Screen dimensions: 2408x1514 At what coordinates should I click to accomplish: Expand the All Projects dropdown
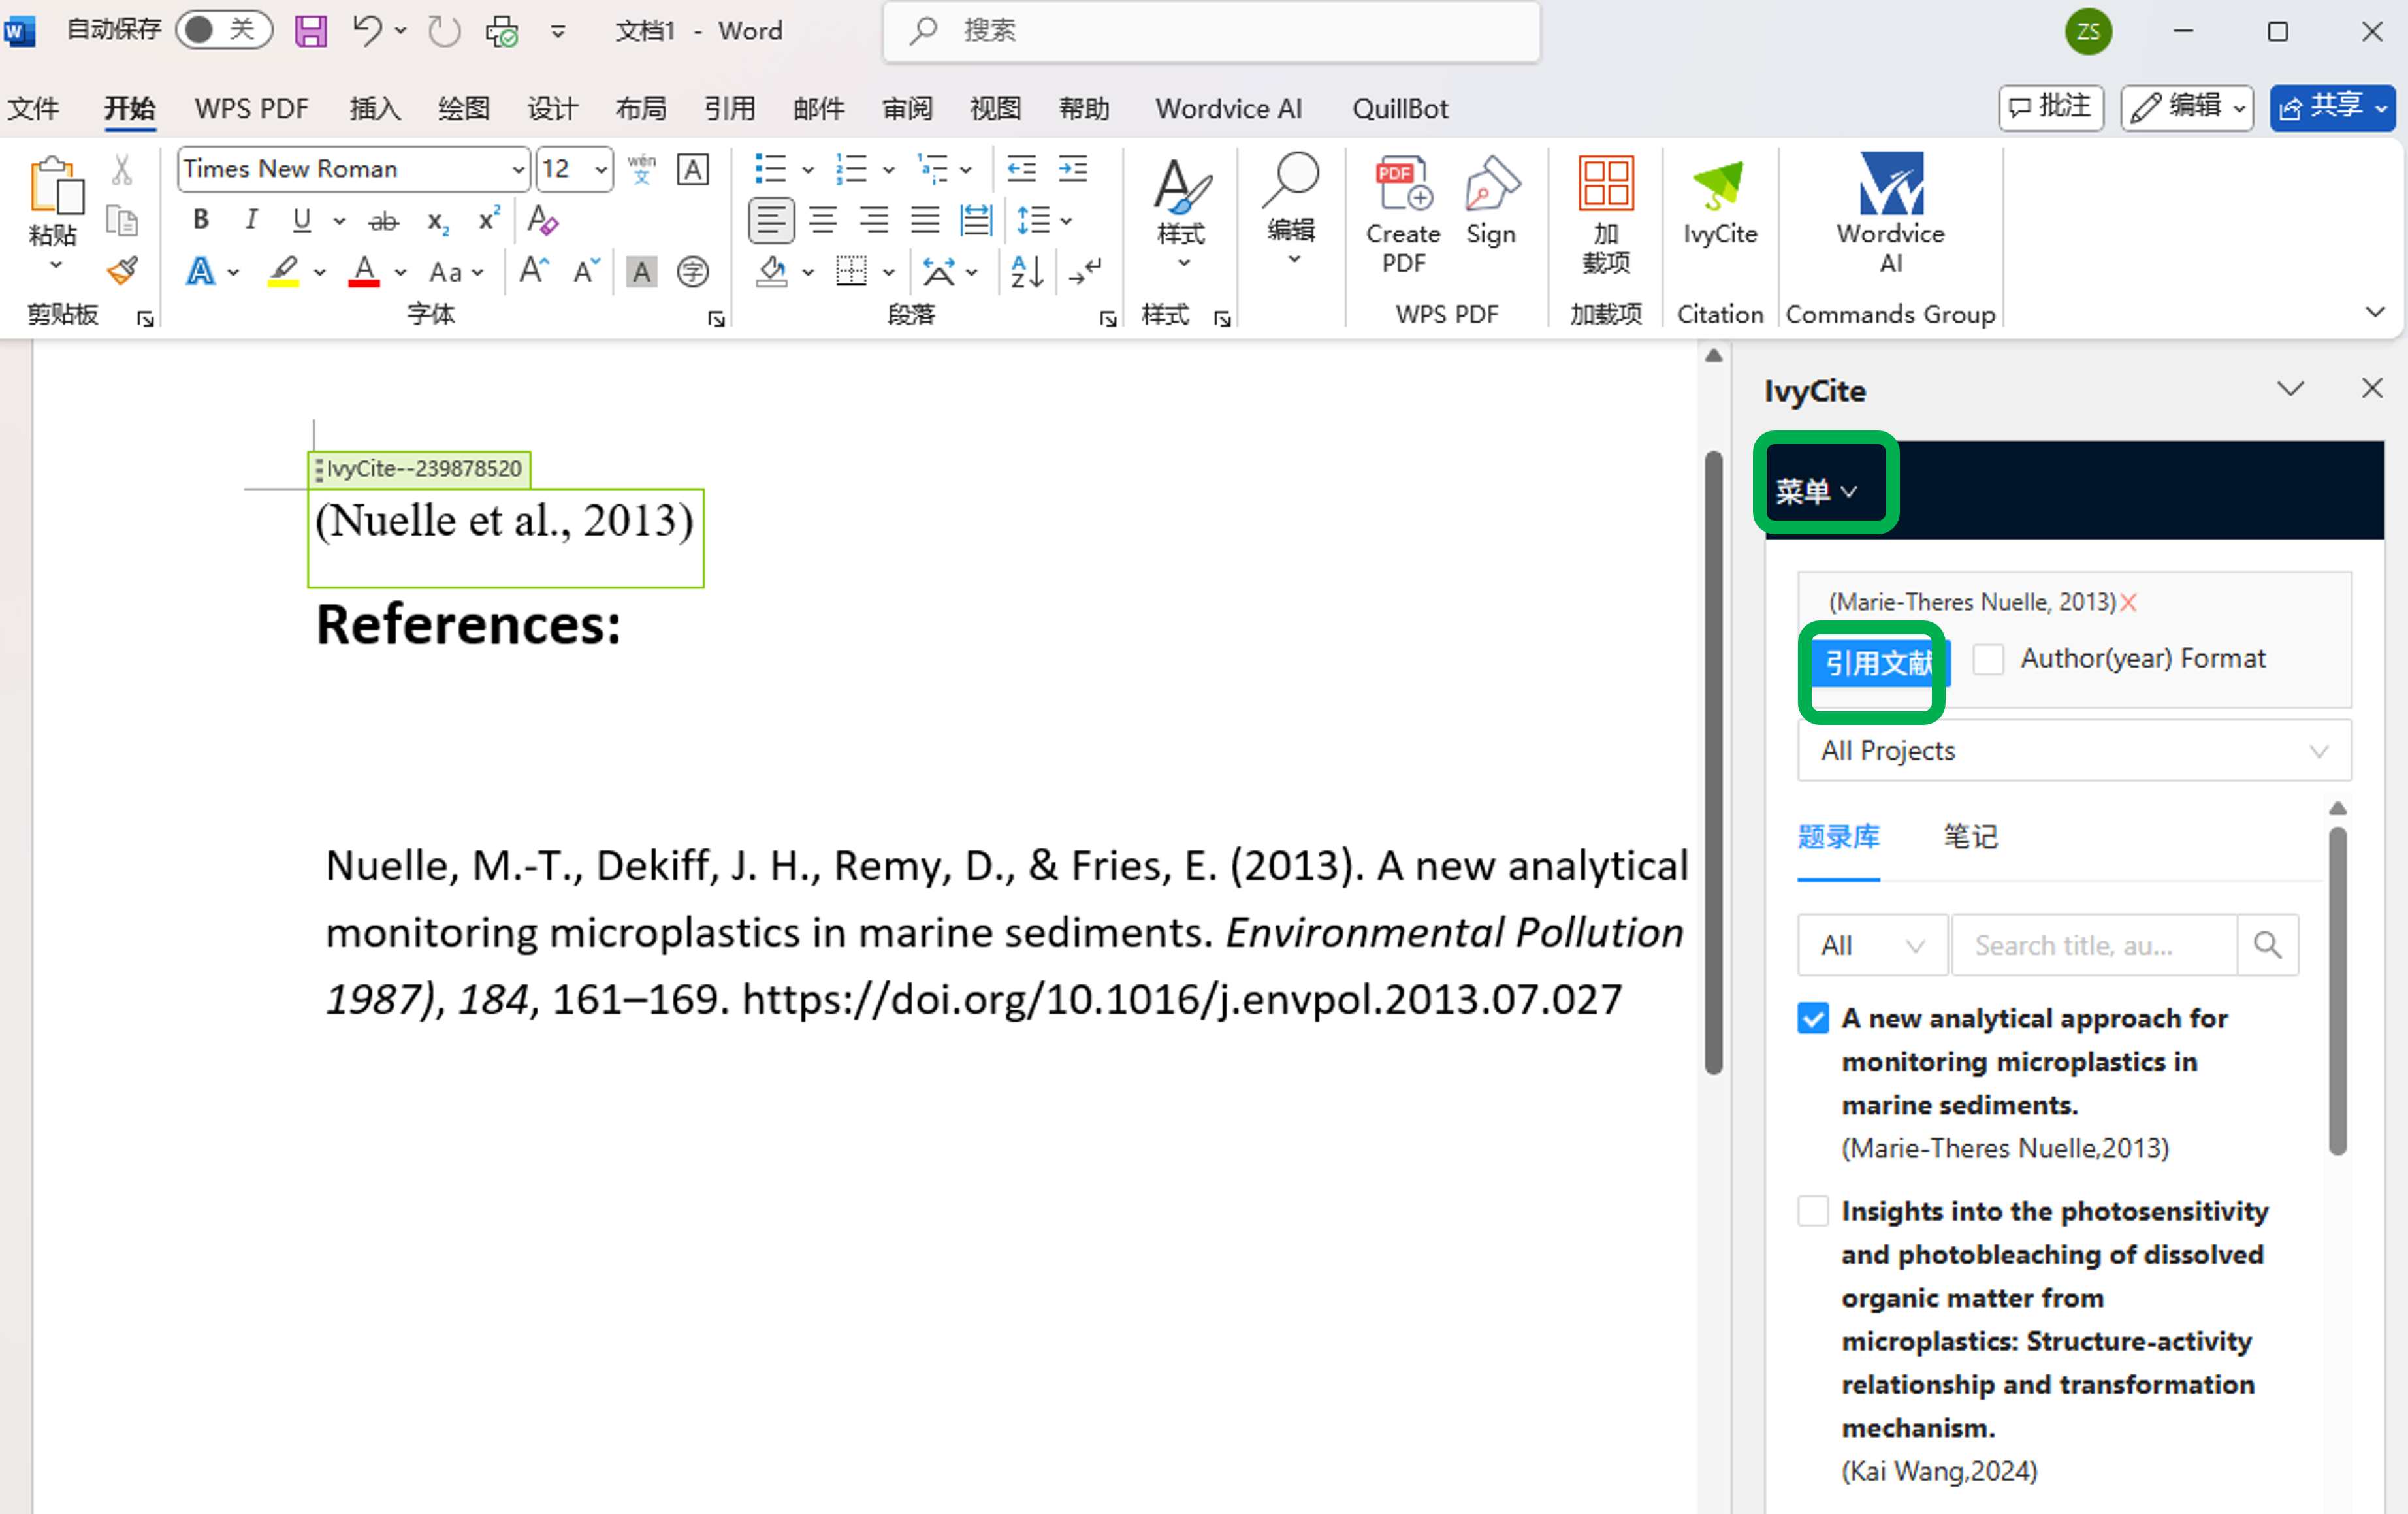click(2074, 751)
